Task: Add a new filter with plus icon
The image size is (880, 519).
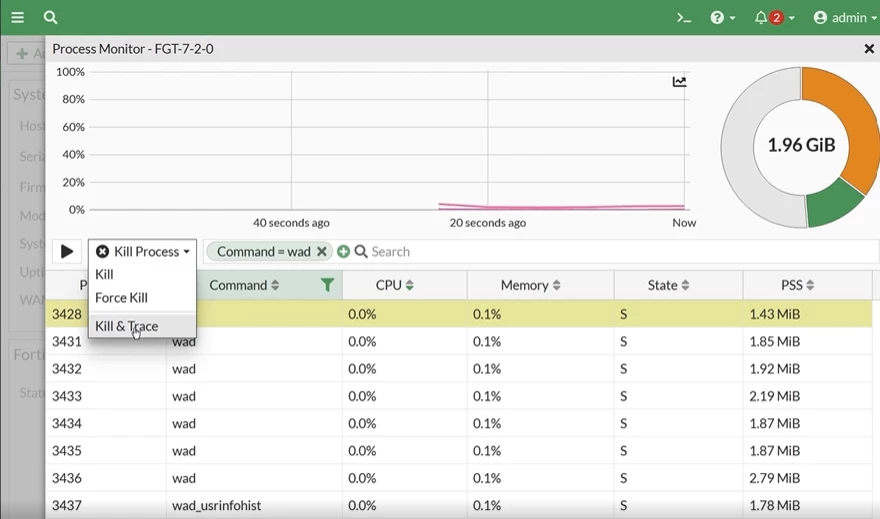Action: [343, 251]
